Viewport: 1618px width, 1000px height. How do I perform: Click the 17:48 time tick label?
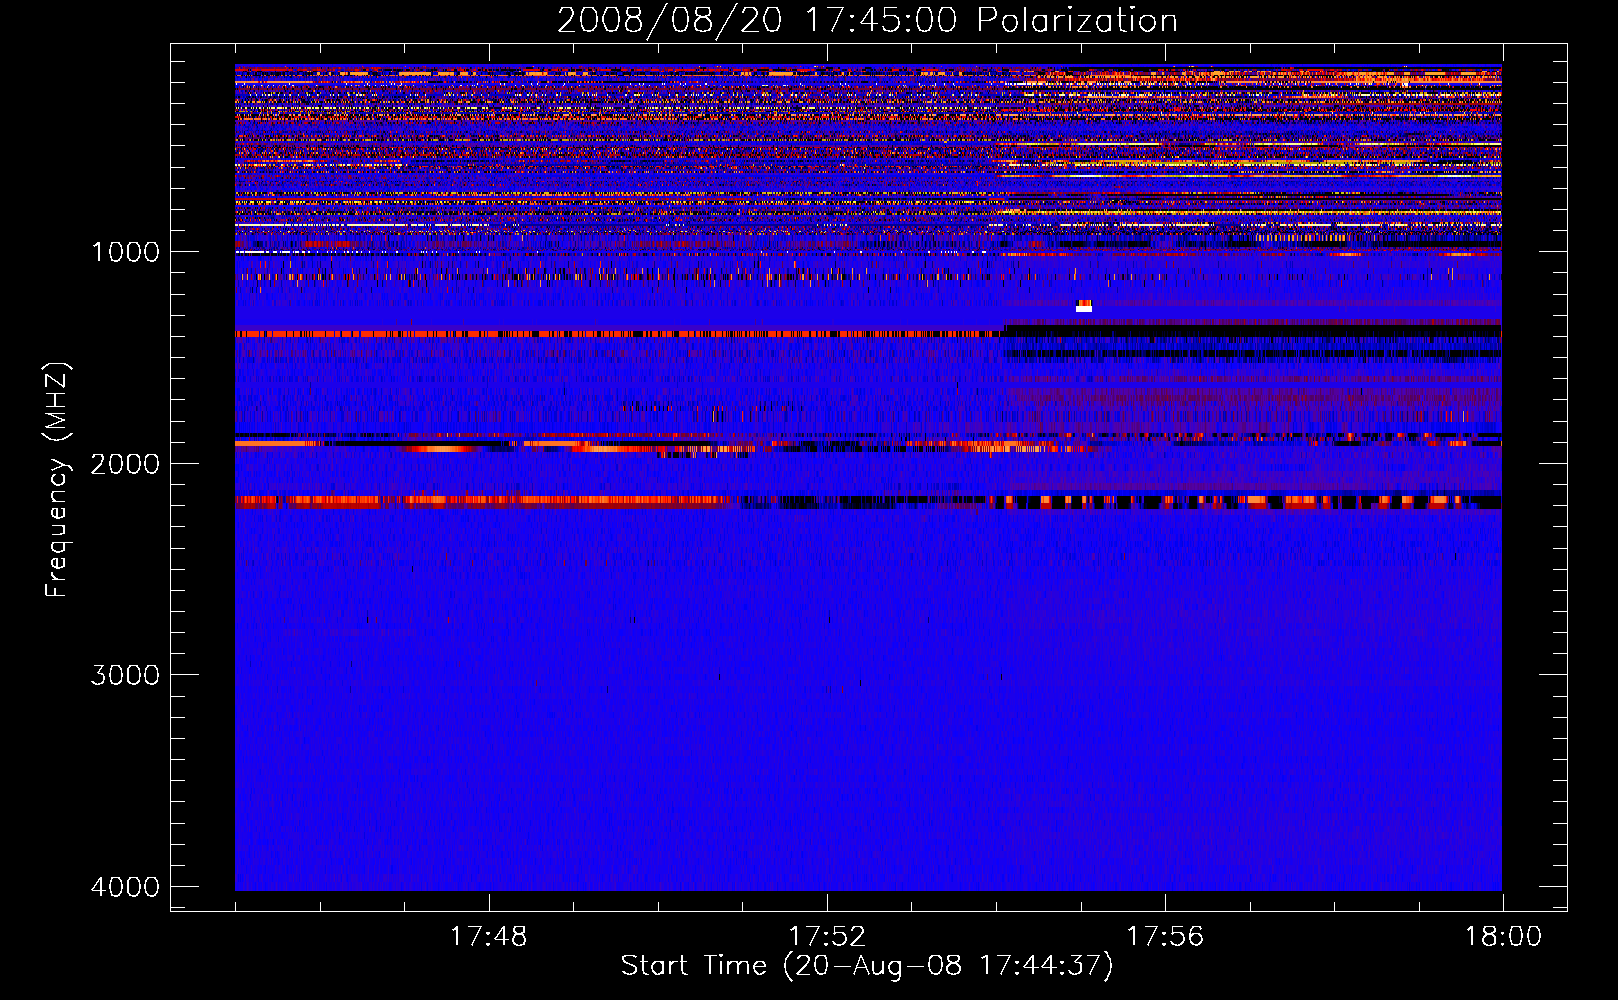tap(488, 937)
